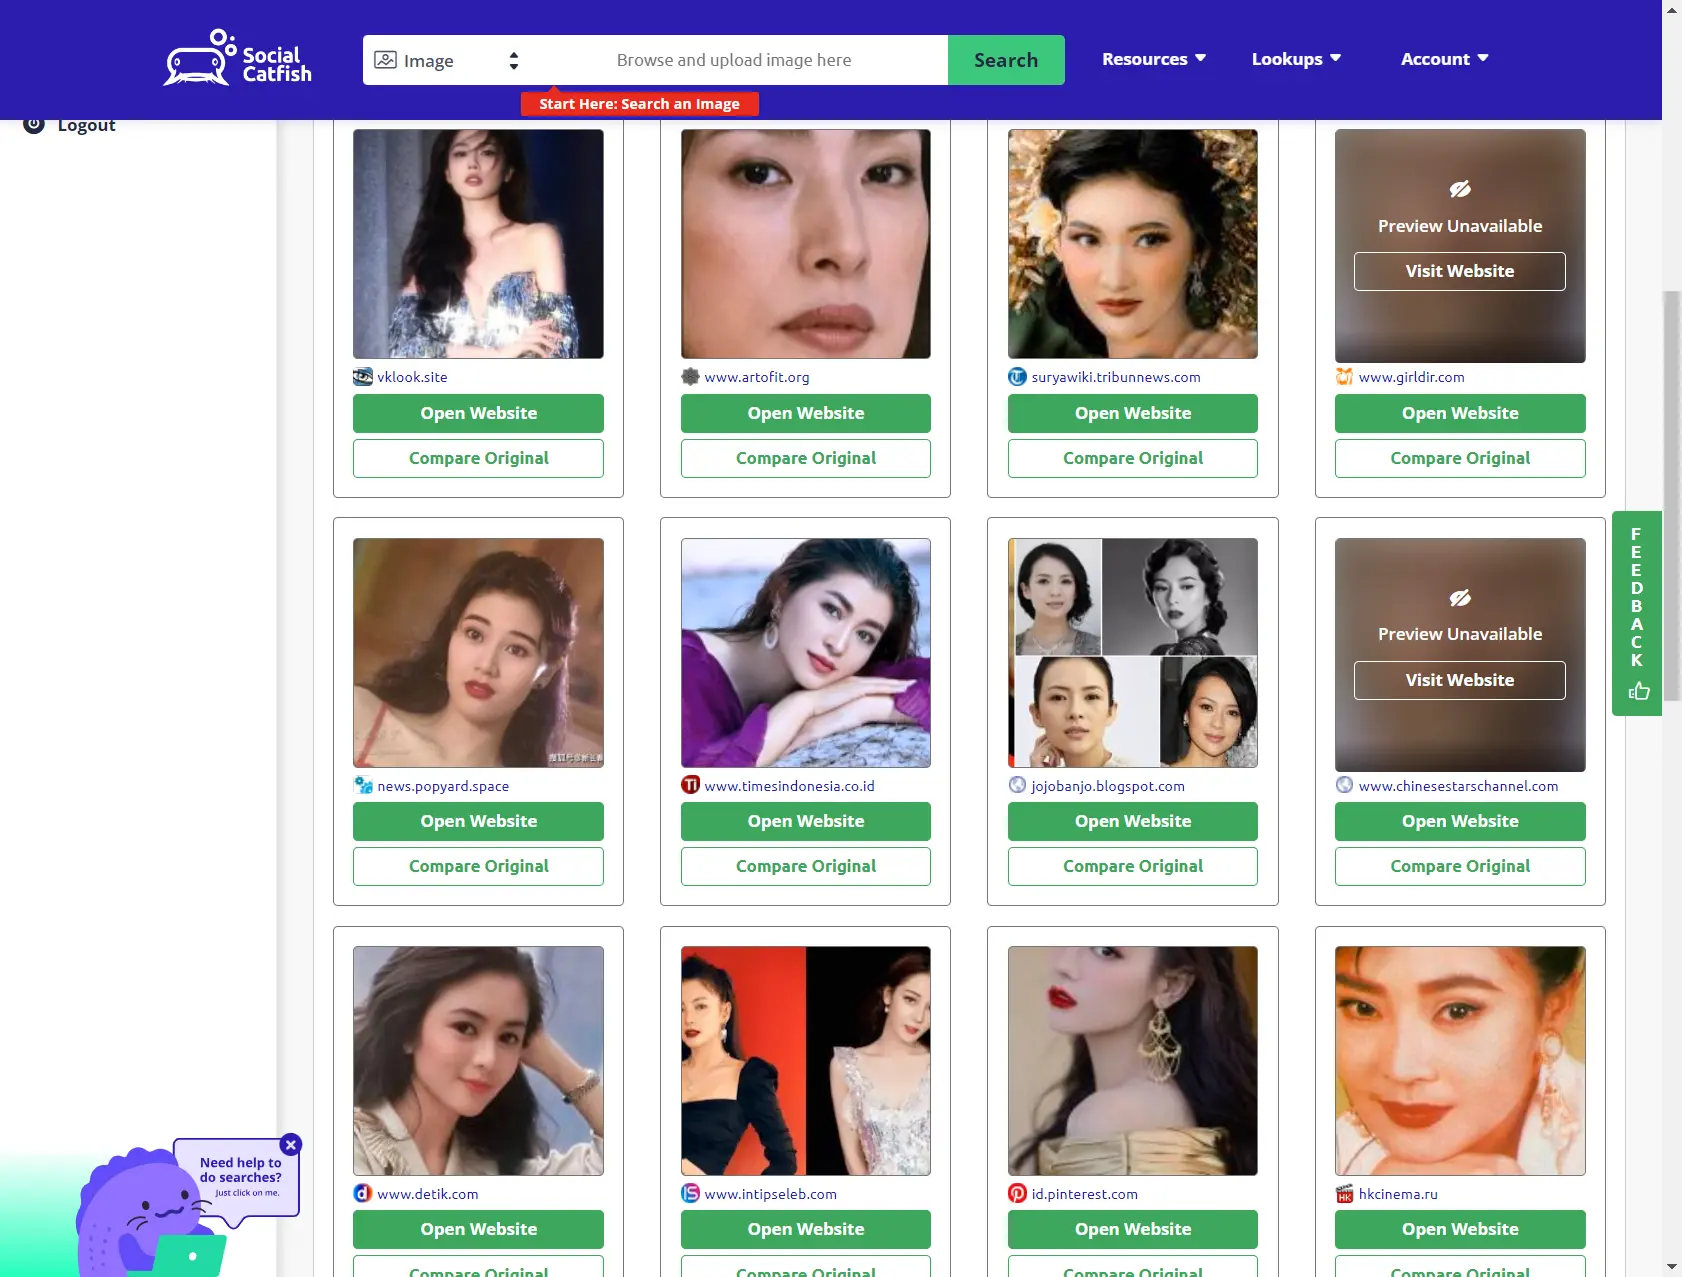Image resolution: width=1682 pixels, height=1277 pixels.
Task: Click the feedback thumbs-up icon
Action: click(1638, 691)
